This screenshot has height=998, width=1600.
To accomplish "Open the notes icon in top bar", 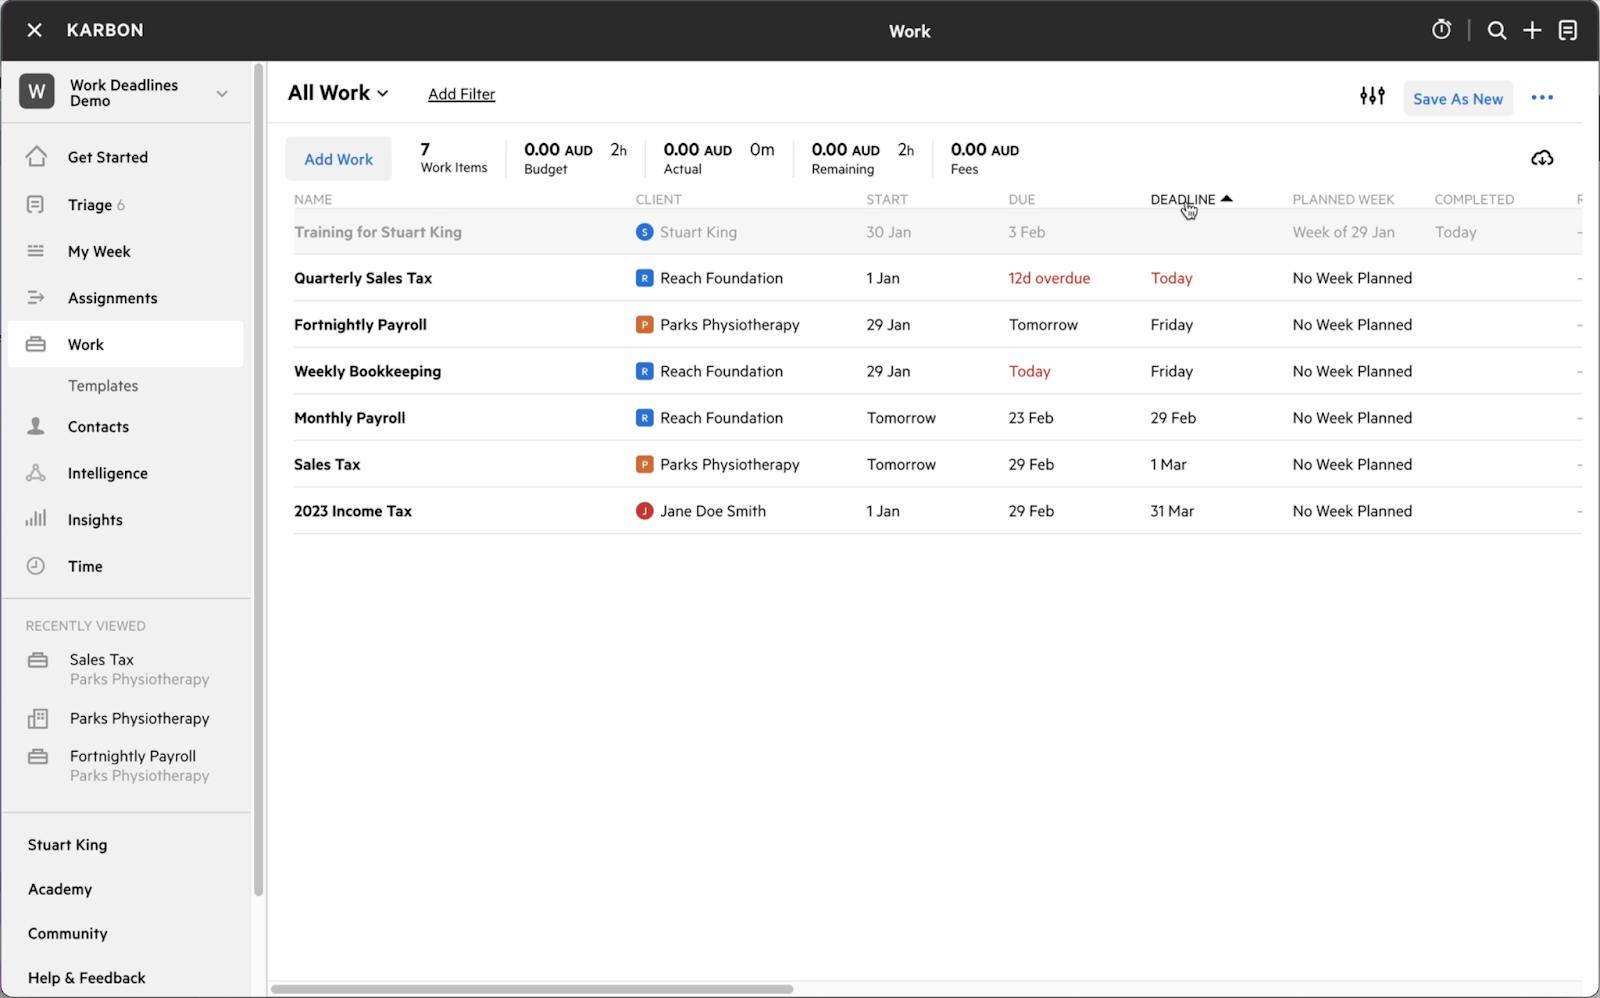I will pos(1567,30).
